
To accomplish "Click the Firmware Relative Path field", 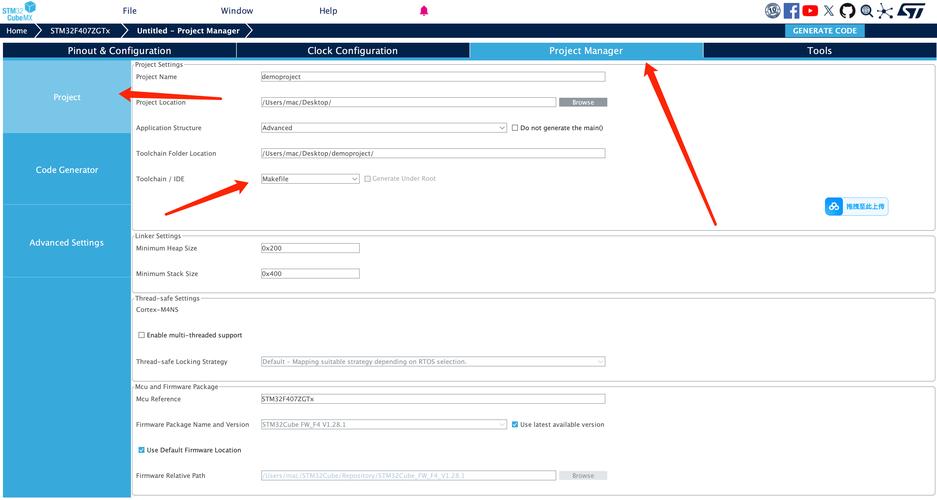I will coord(408,476).
